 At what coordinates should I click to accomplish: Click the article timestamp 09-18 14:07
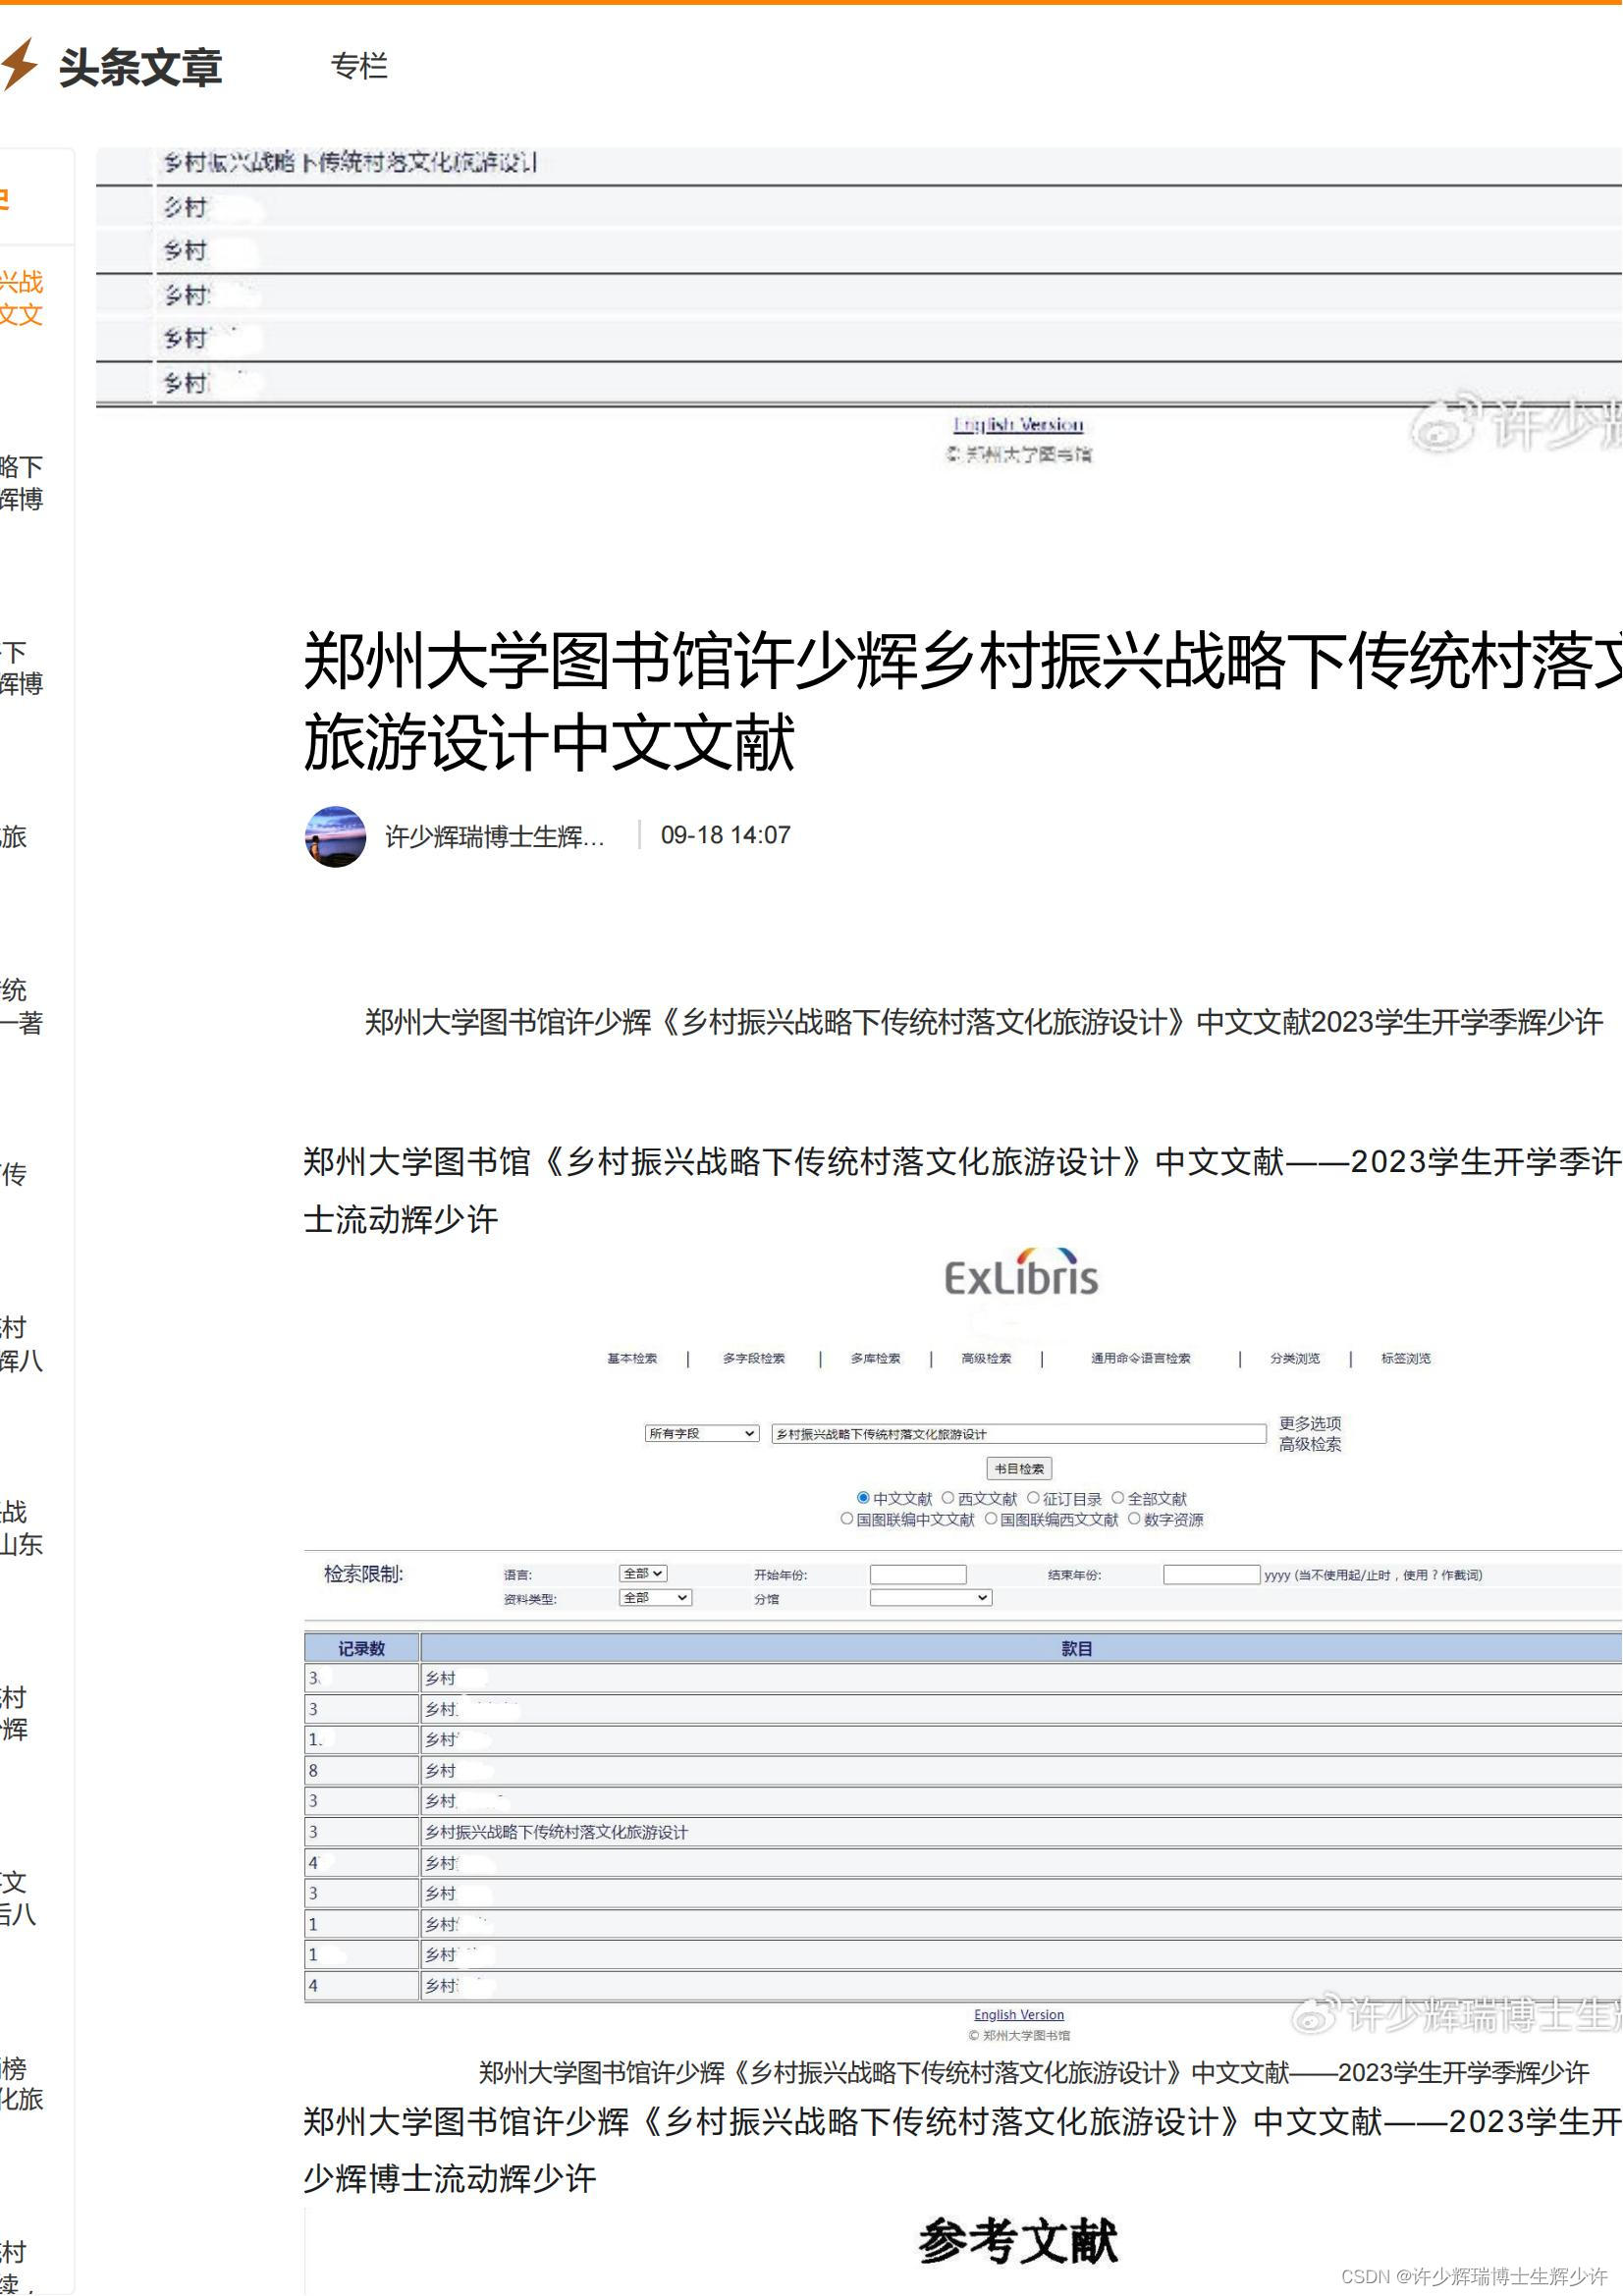[x=726, y=836]
